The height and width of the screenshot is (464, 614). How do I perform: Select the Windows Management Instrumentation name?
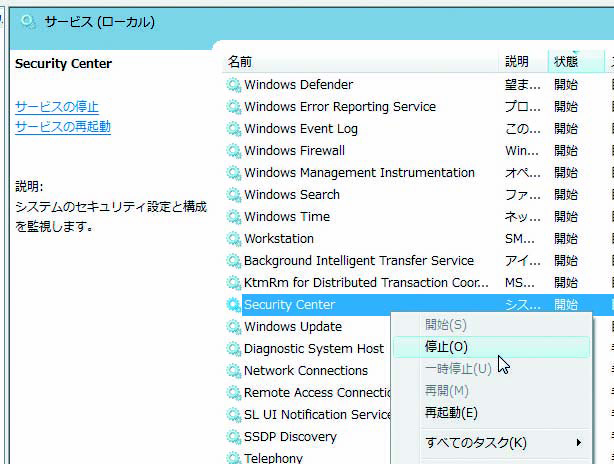point(359,173)
